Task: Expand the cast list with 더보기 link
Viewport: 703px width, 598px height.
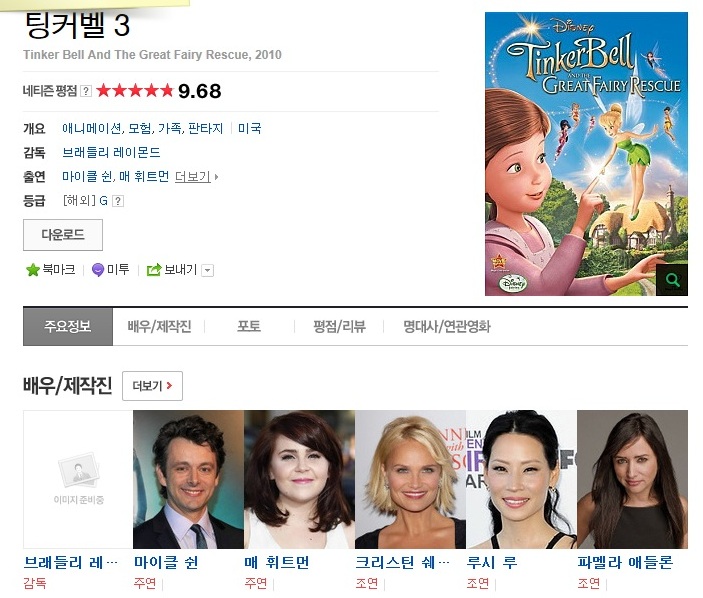Action: [x=196, y=177]
